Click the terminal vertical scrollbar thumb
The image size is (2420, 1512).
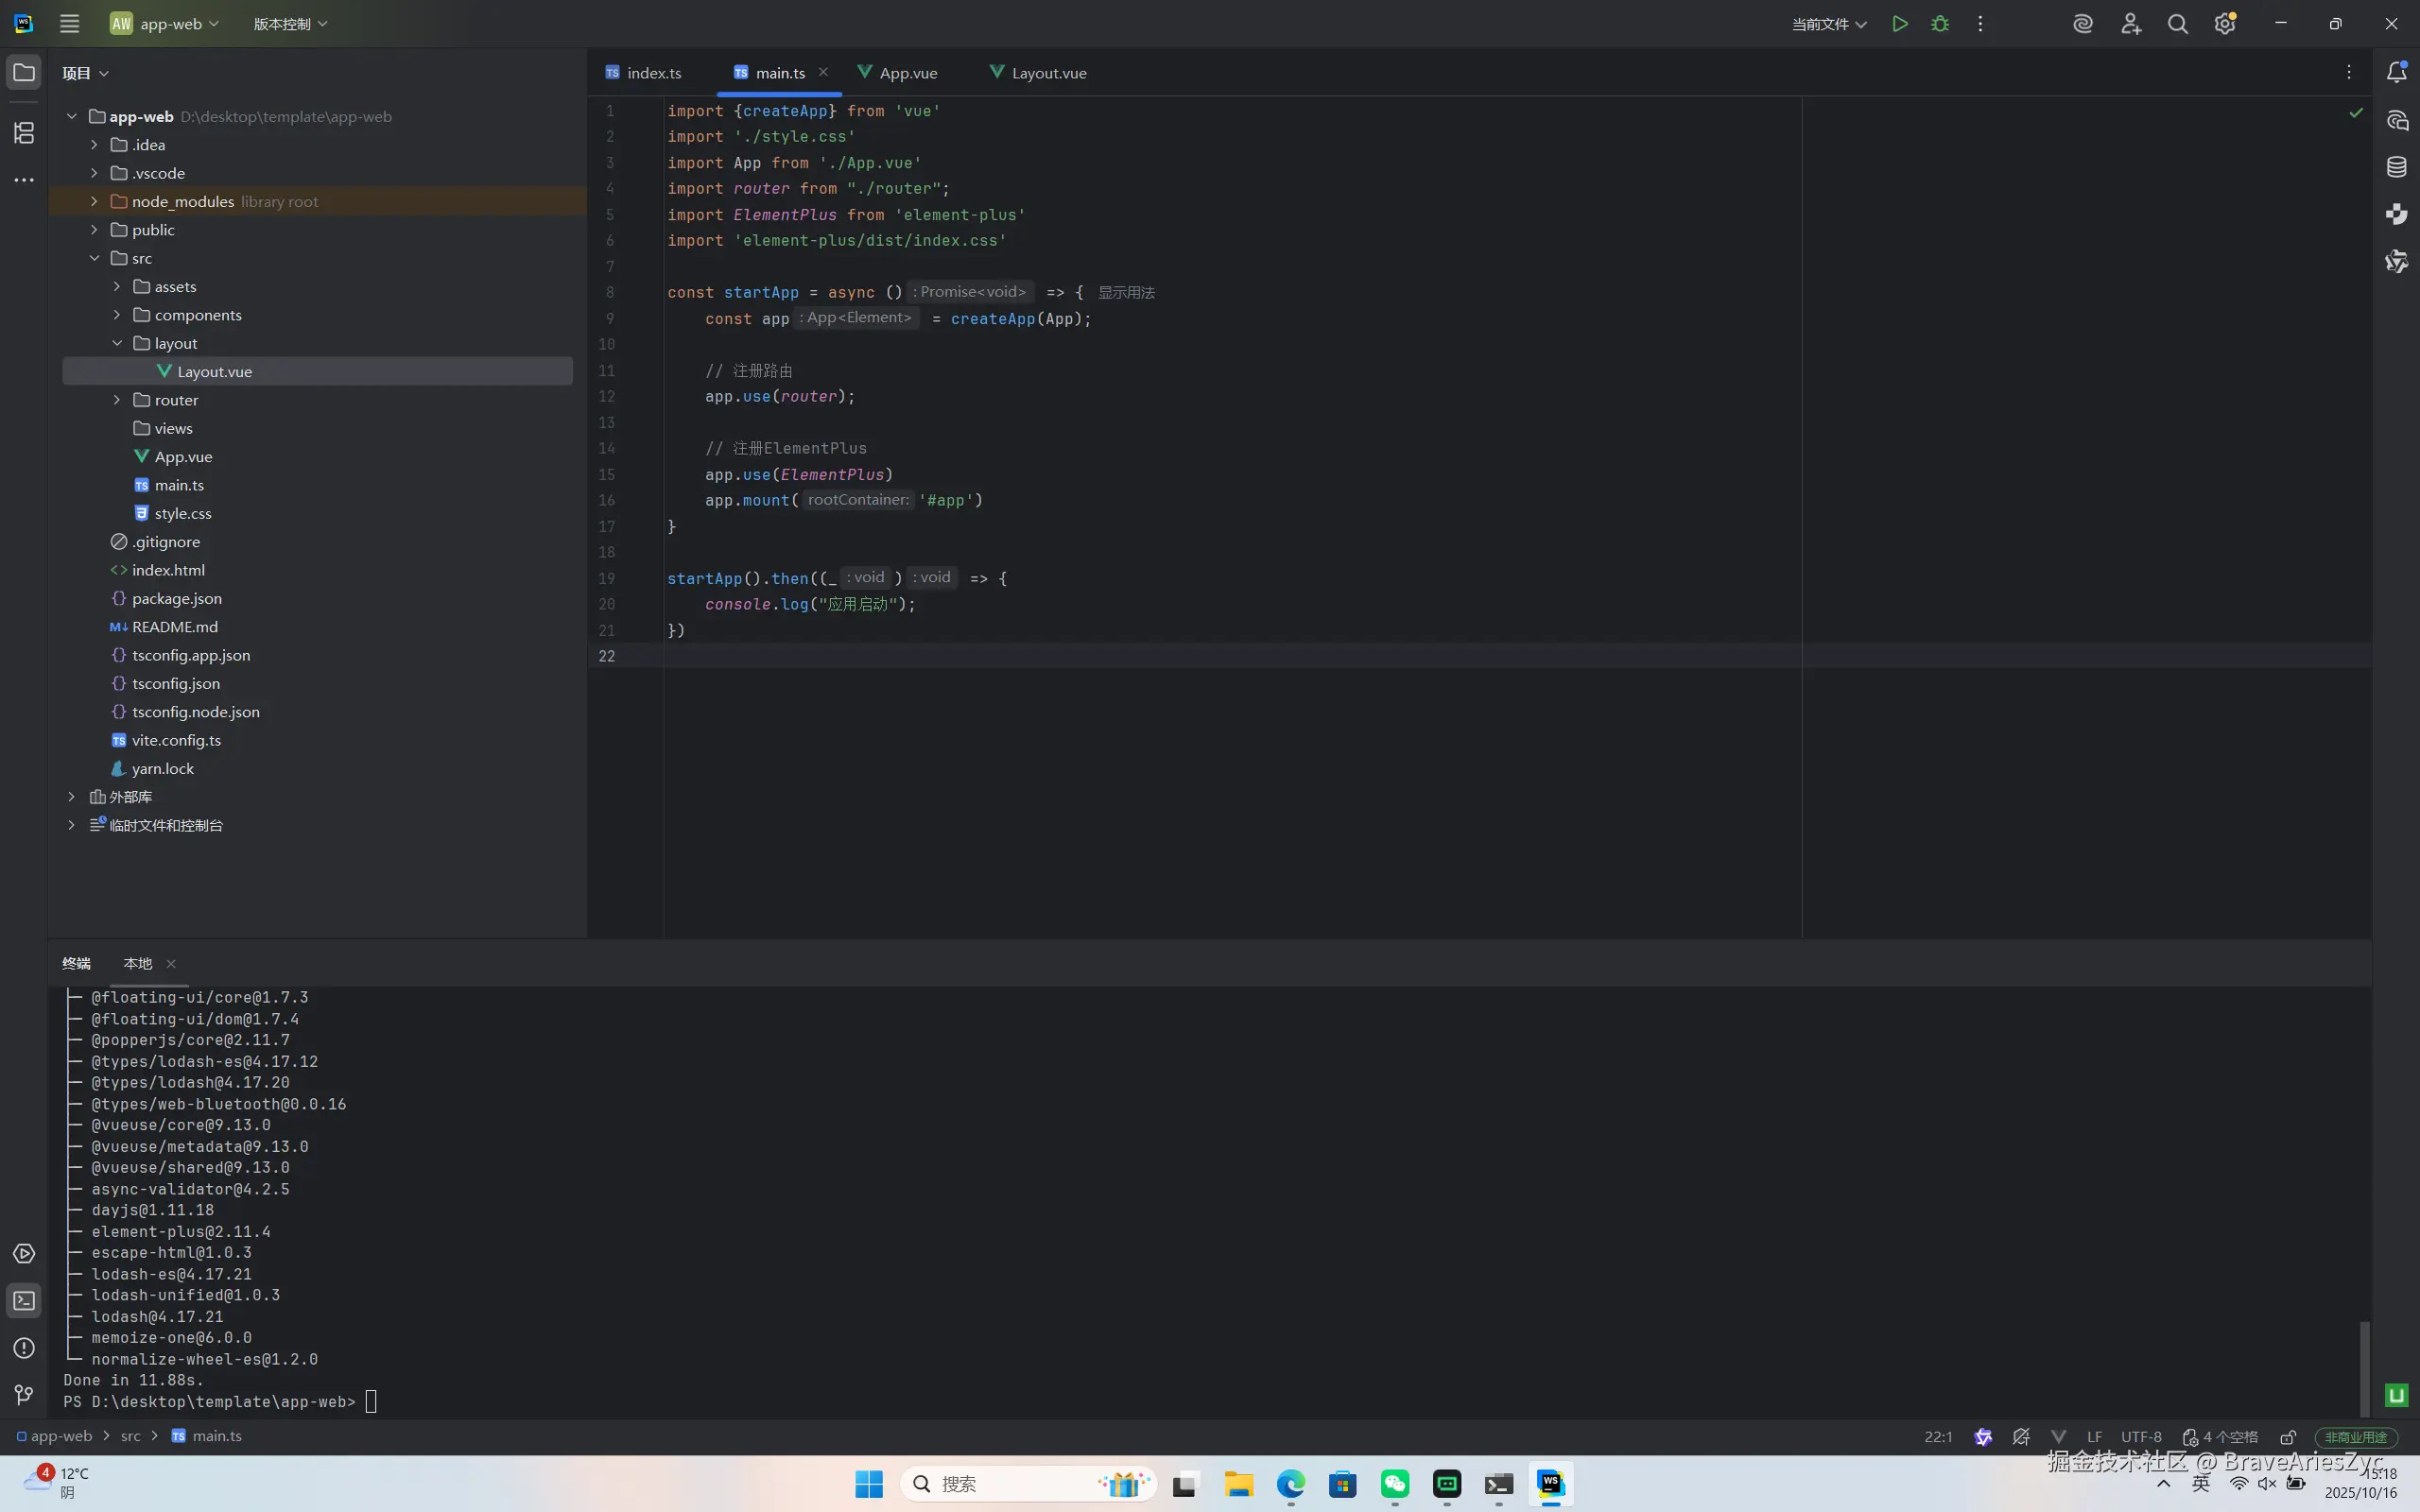click(x=2364, y=1368)
